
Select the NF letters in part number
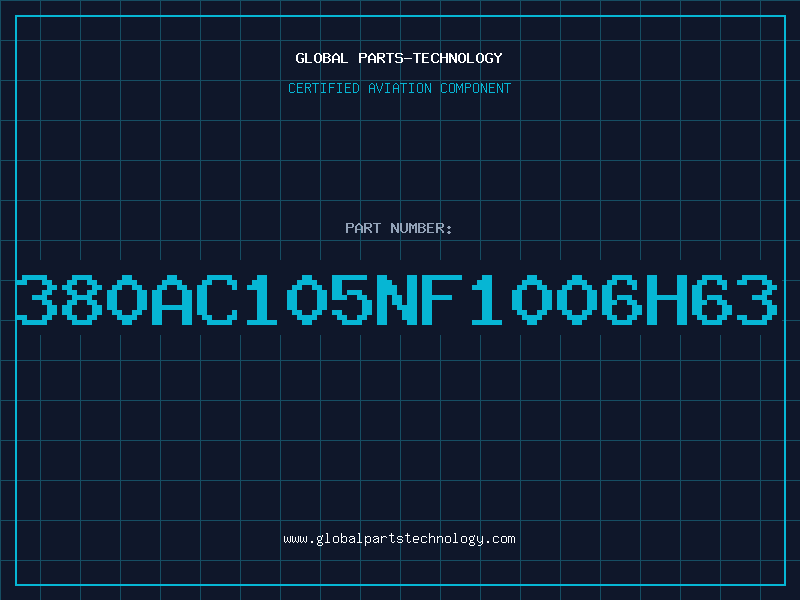point(419,299)
